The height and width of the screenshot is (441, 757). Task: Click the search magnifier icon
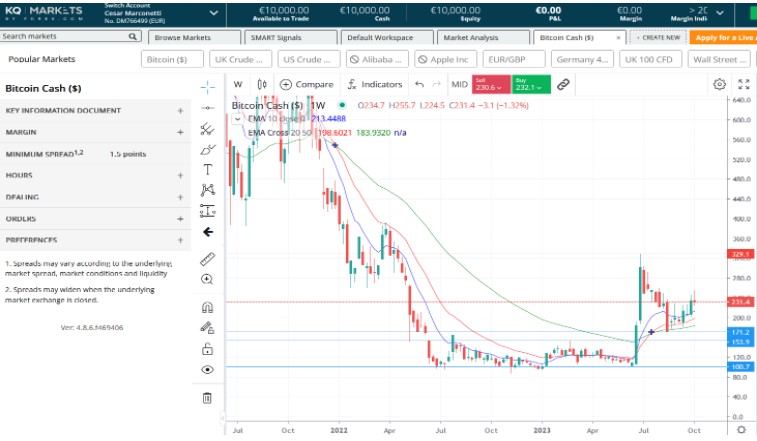[x=133, y=36]
